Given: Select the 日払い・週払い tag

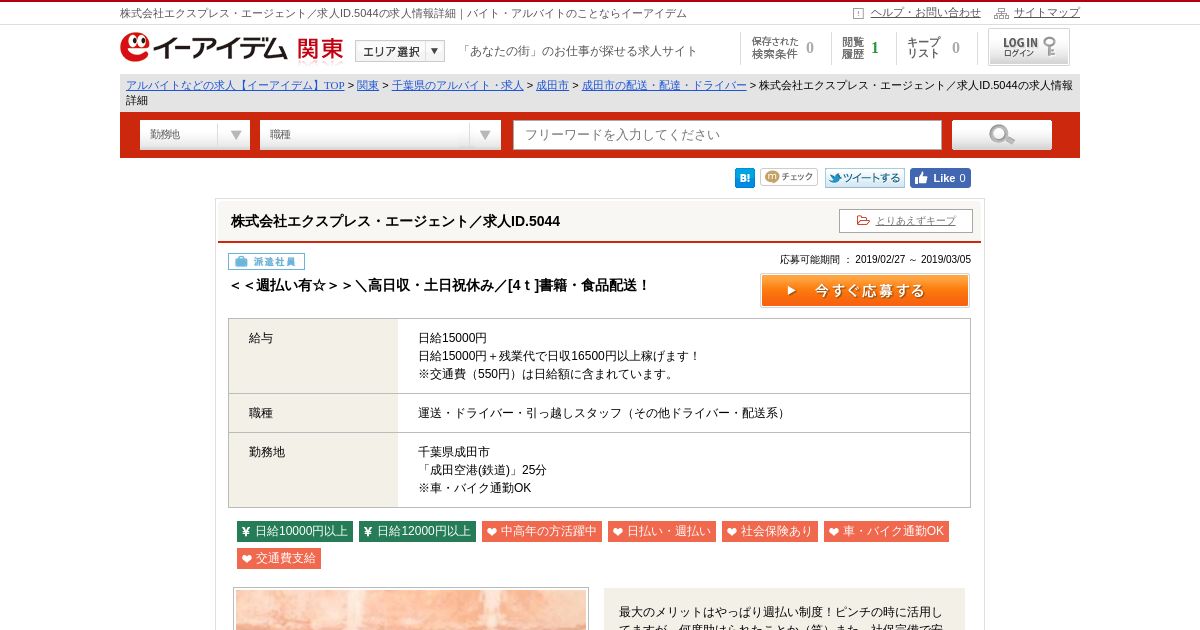Looking at the screenshot, I should [x=662, y=531].
